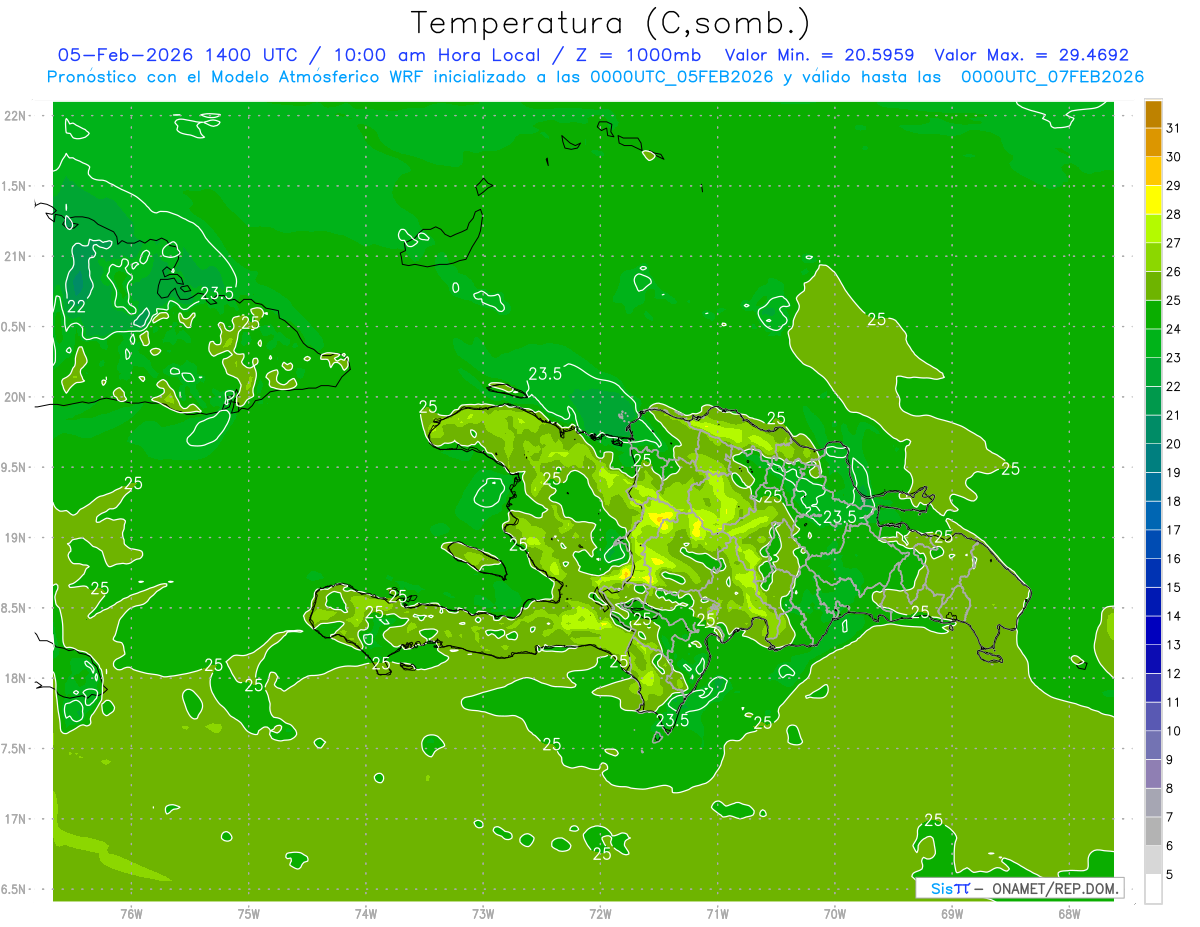The width and height of the screenshot is (1200, 927).
Task: Click the '74W' longitude axis label
Action: (366, 913)
